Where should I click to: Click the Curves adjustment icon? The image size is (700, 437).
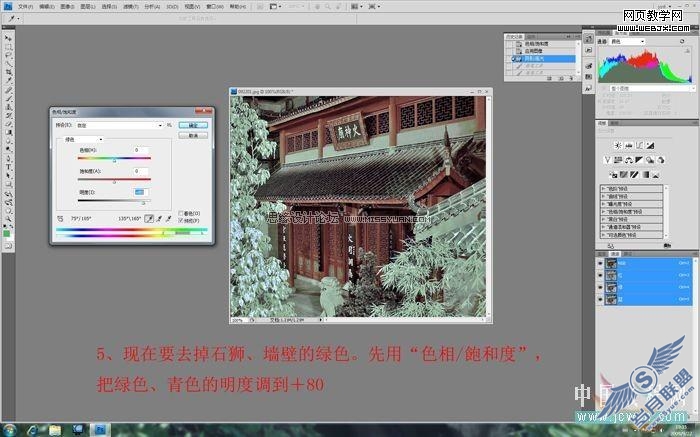[x=640, y=146]
